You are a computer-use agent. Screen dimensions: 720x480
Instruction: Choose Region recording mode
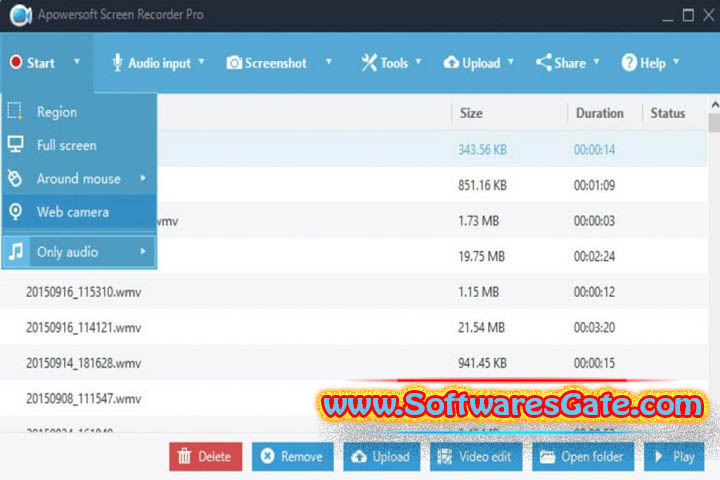click(x=79, y=112)
